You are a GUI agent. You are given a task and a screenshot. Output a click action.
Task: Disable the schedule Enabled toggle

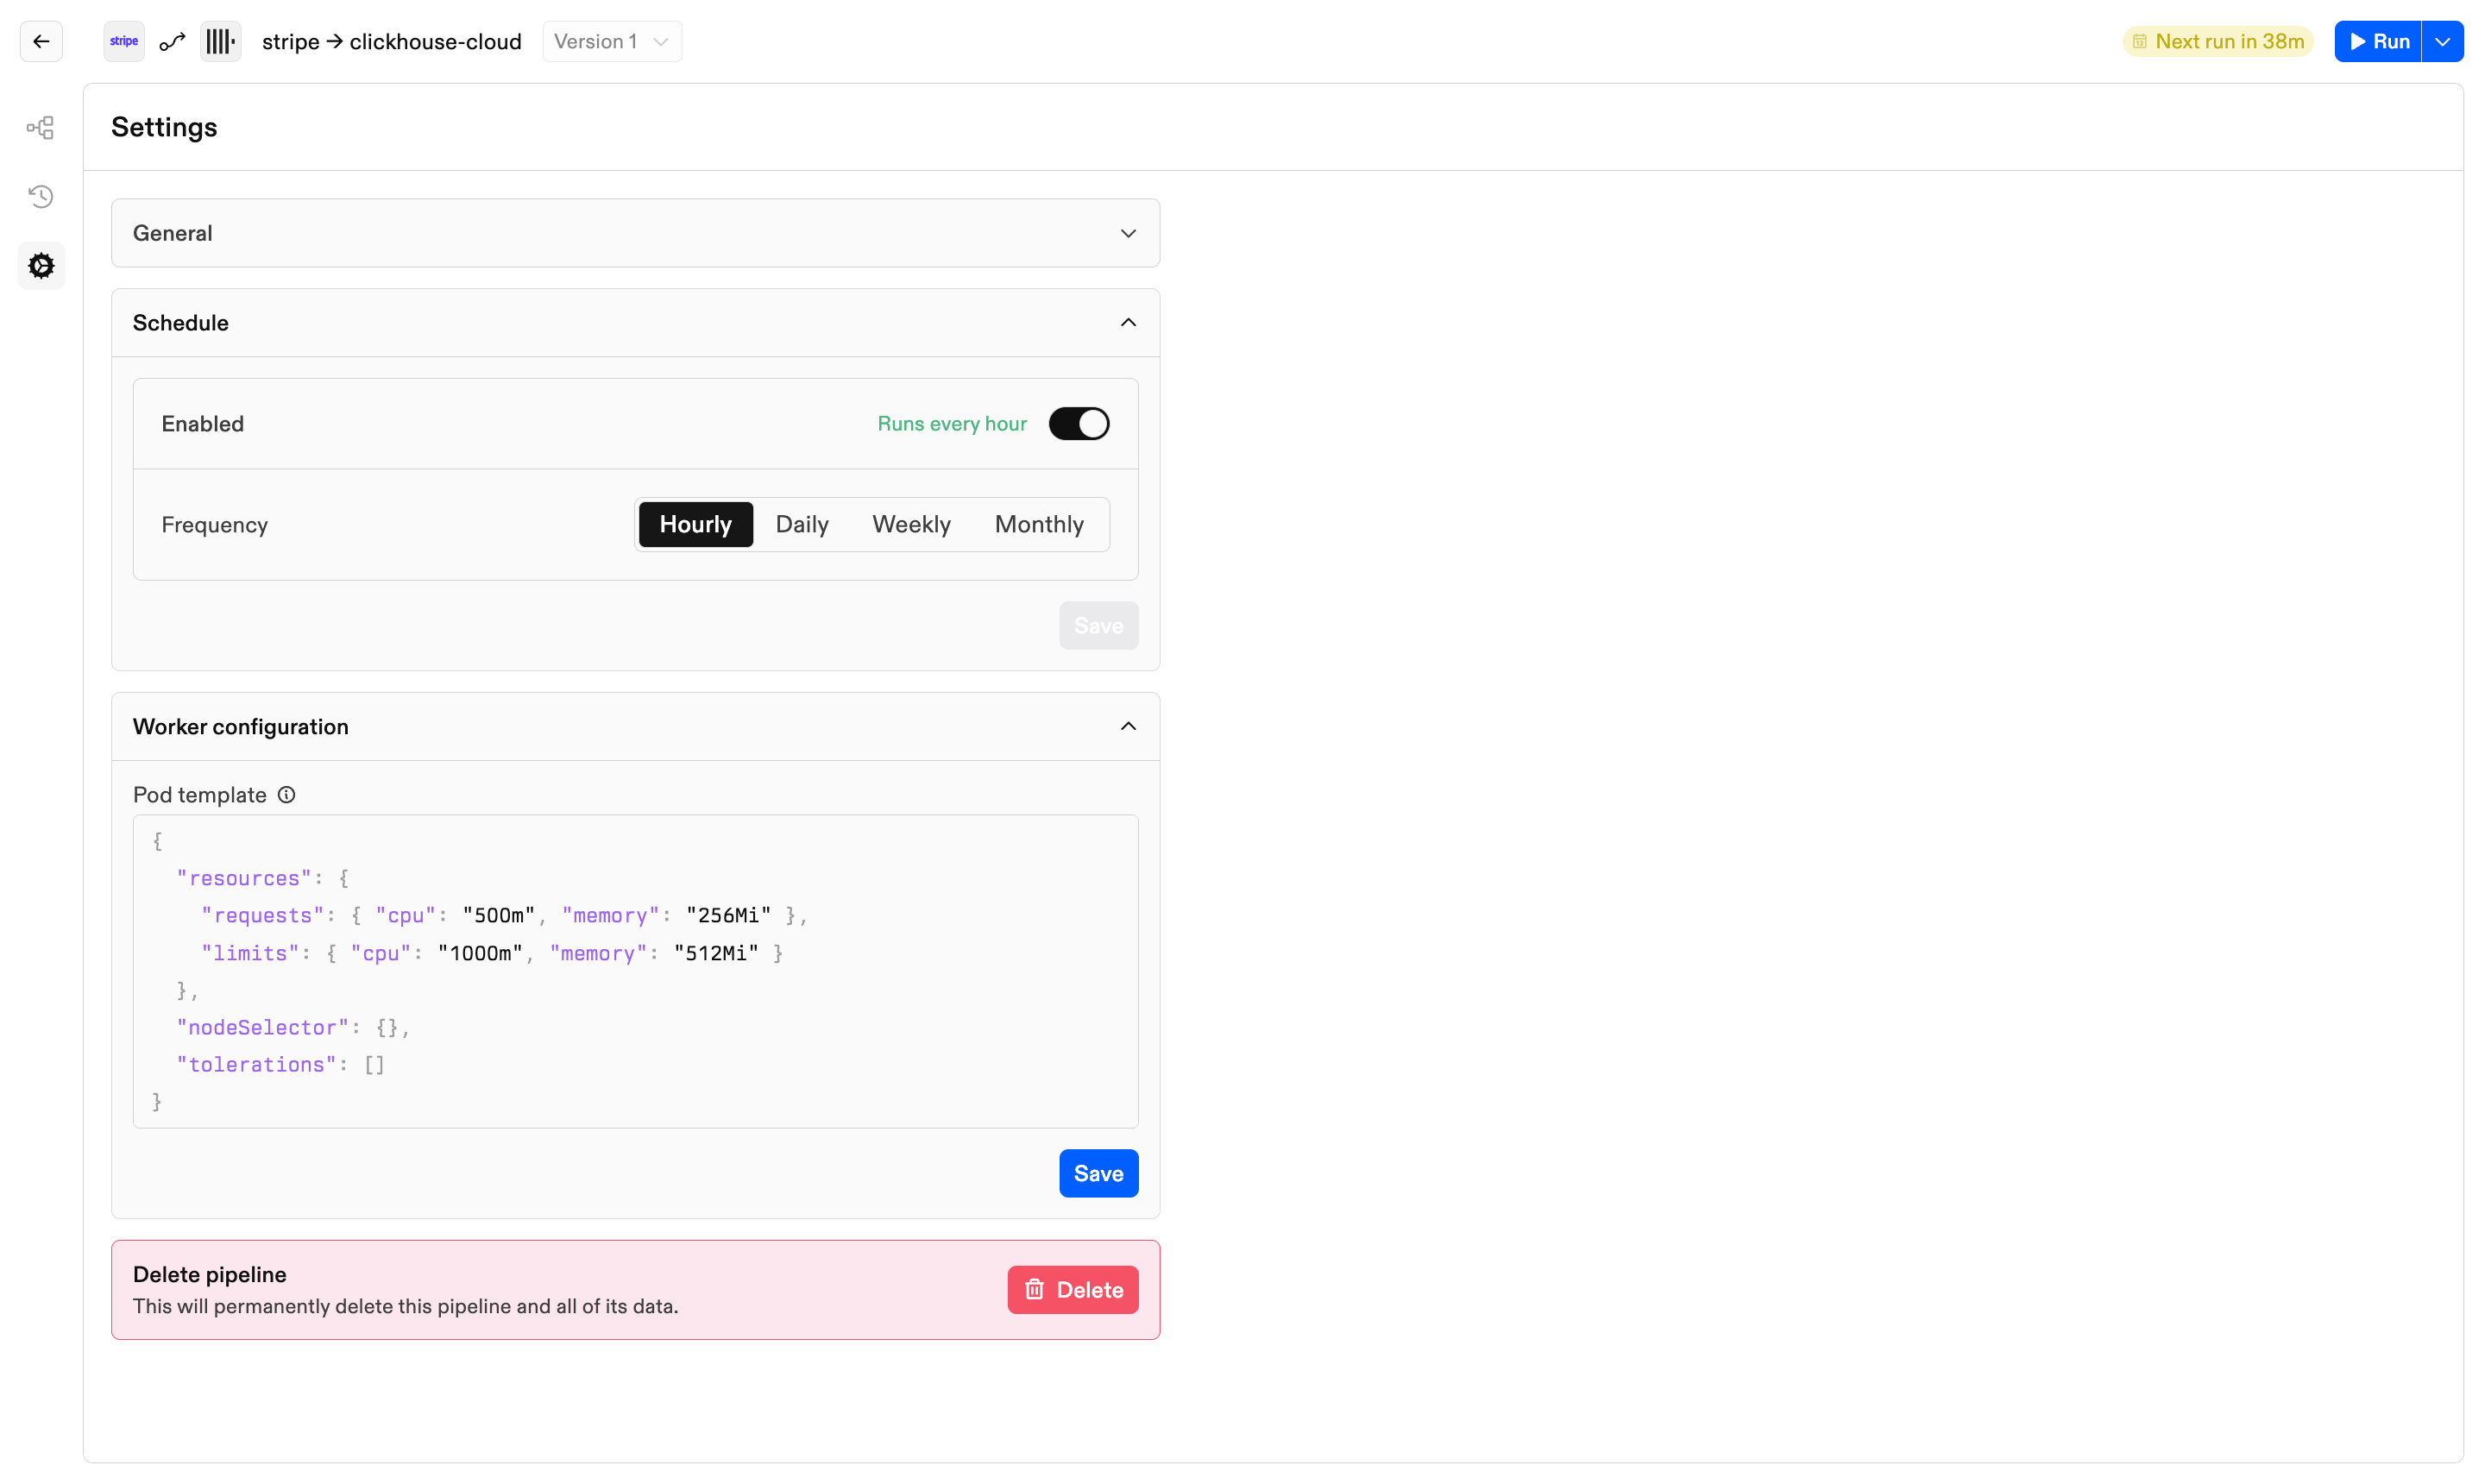point(1078,424)
